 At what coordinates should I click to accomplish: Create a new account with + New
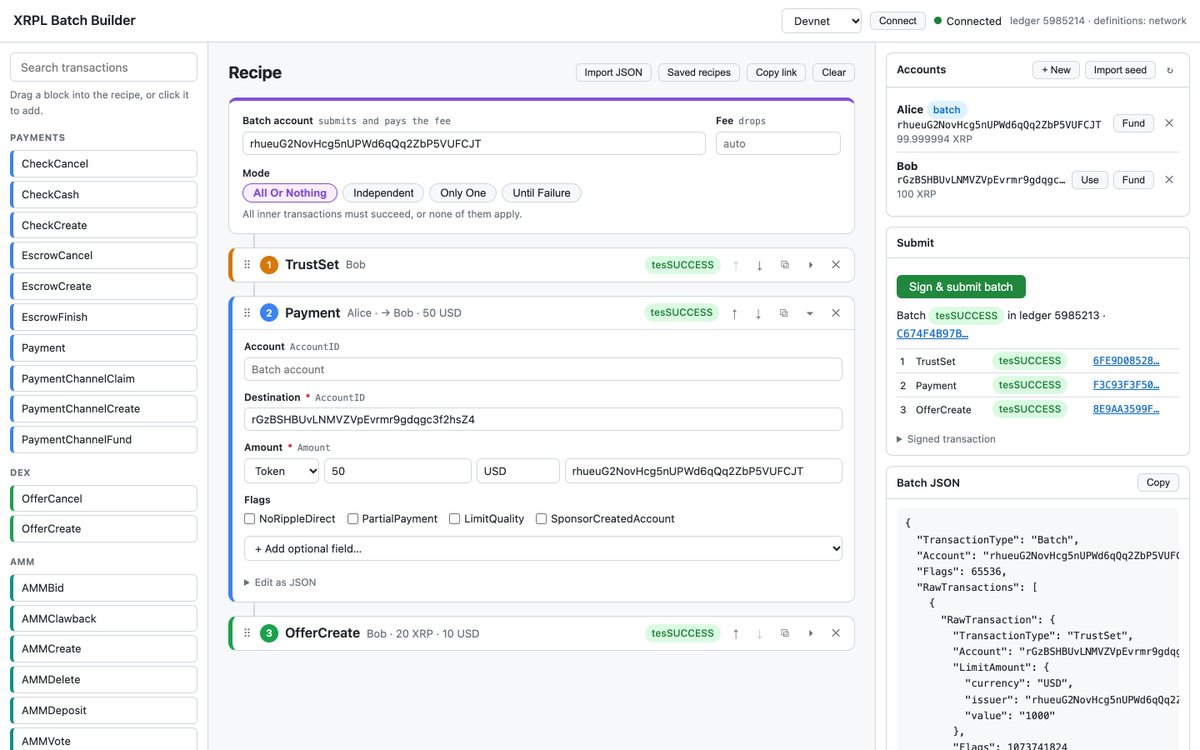point(1055,70)
